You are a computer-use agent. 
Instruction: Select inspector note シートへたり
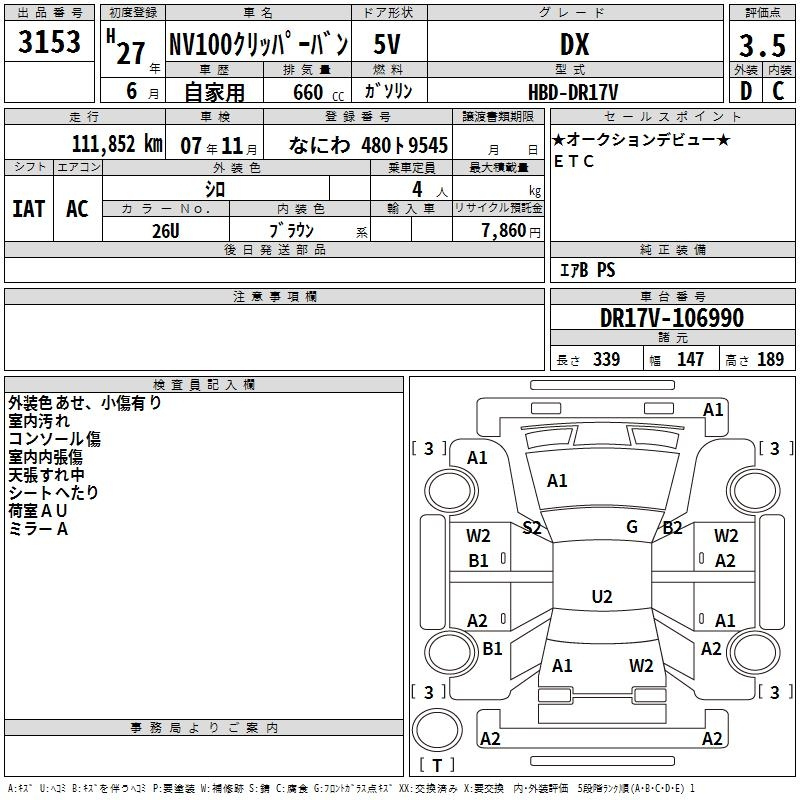coord(53,492)
